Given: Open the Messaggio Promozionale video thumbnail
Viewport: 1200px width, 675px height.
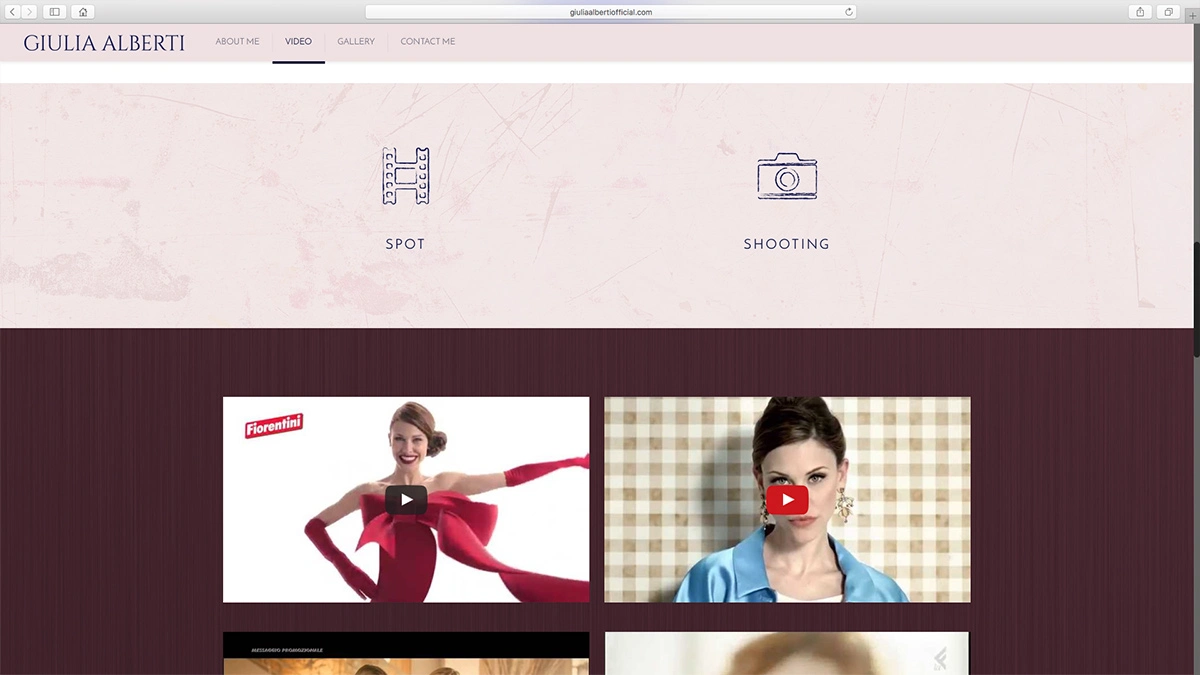Looking at the screenshot, I should (406, 653).
